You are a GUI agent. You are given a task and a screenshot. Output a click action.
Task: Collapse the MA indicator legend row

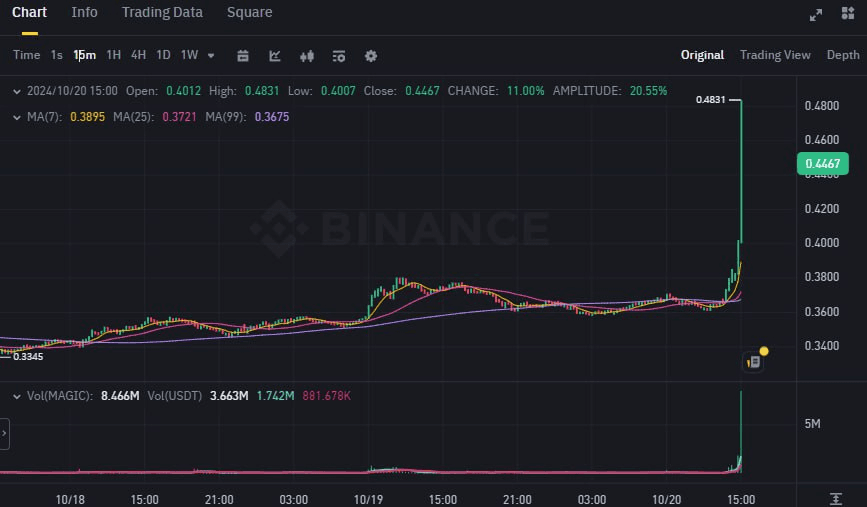click(16, 117)
